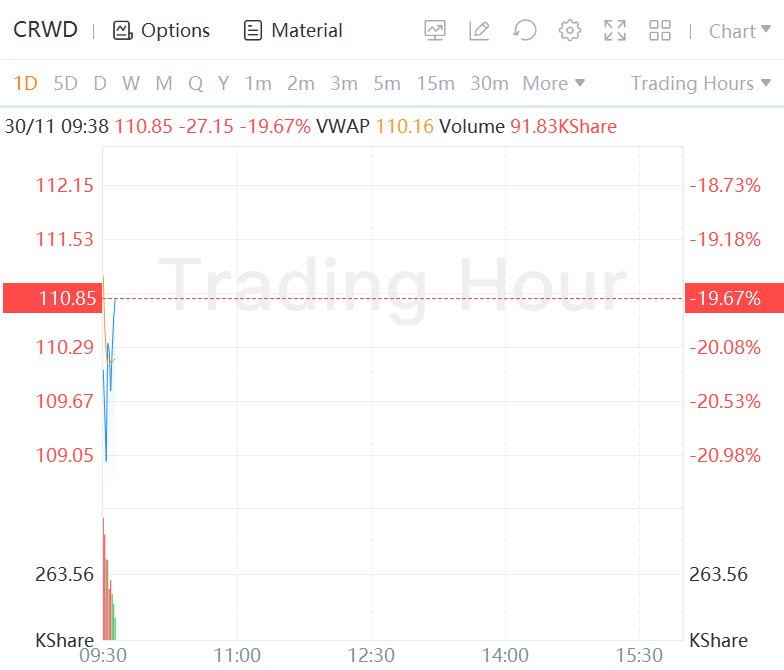Screen dimensions: 784x670
Task: Open chart settings gear
Action: [570, 31]
